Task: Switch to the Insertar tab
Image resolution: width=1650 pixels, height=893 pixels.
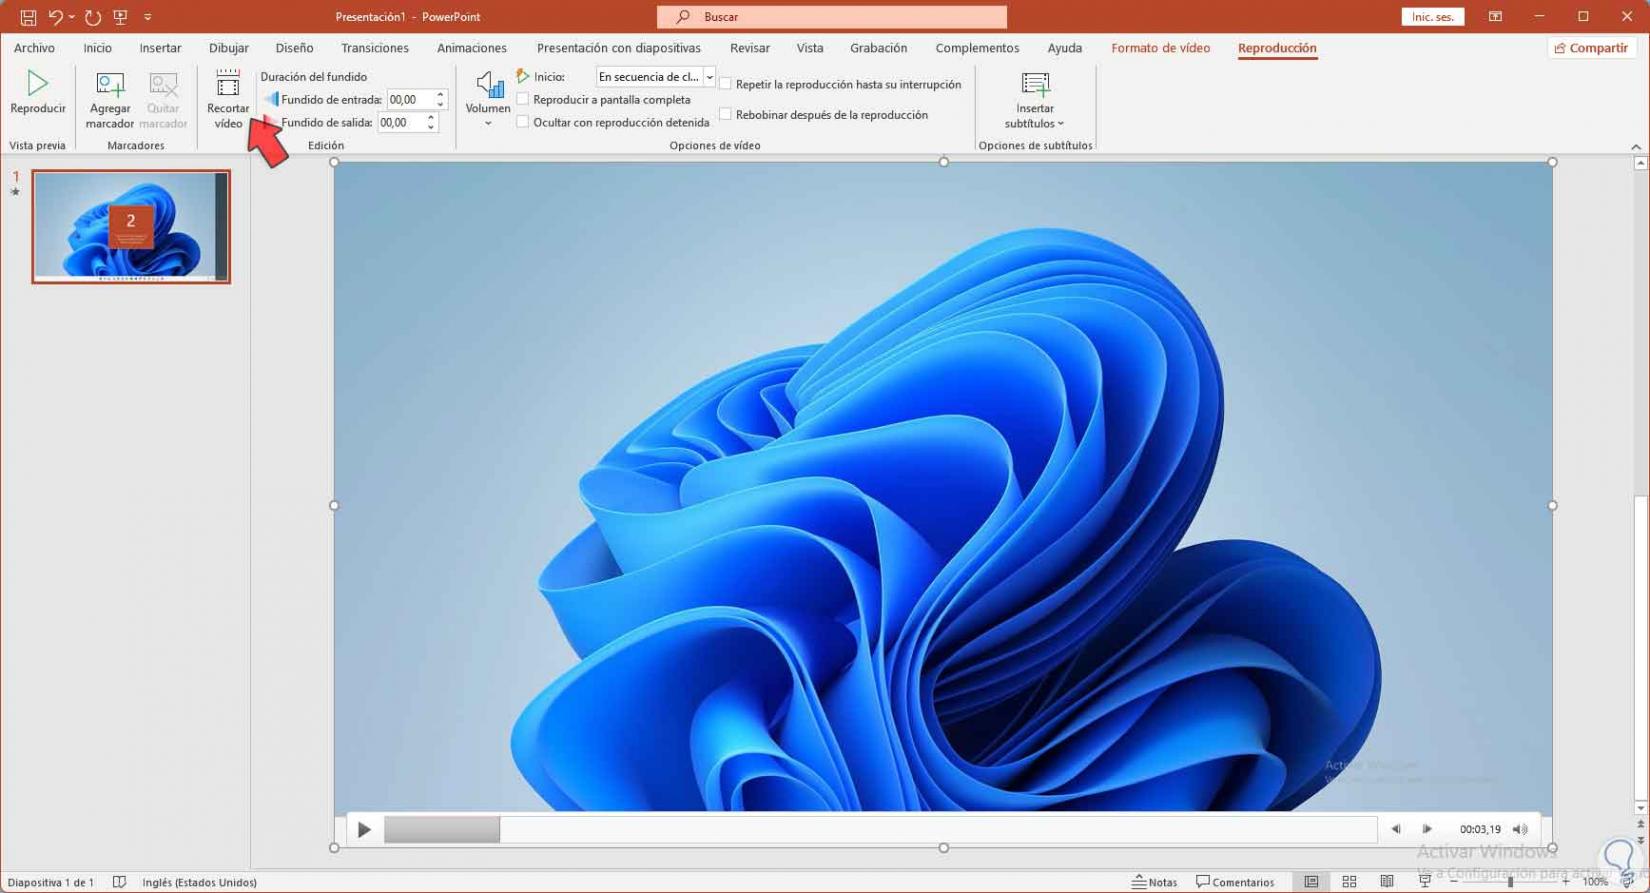Action: point(160,48)
